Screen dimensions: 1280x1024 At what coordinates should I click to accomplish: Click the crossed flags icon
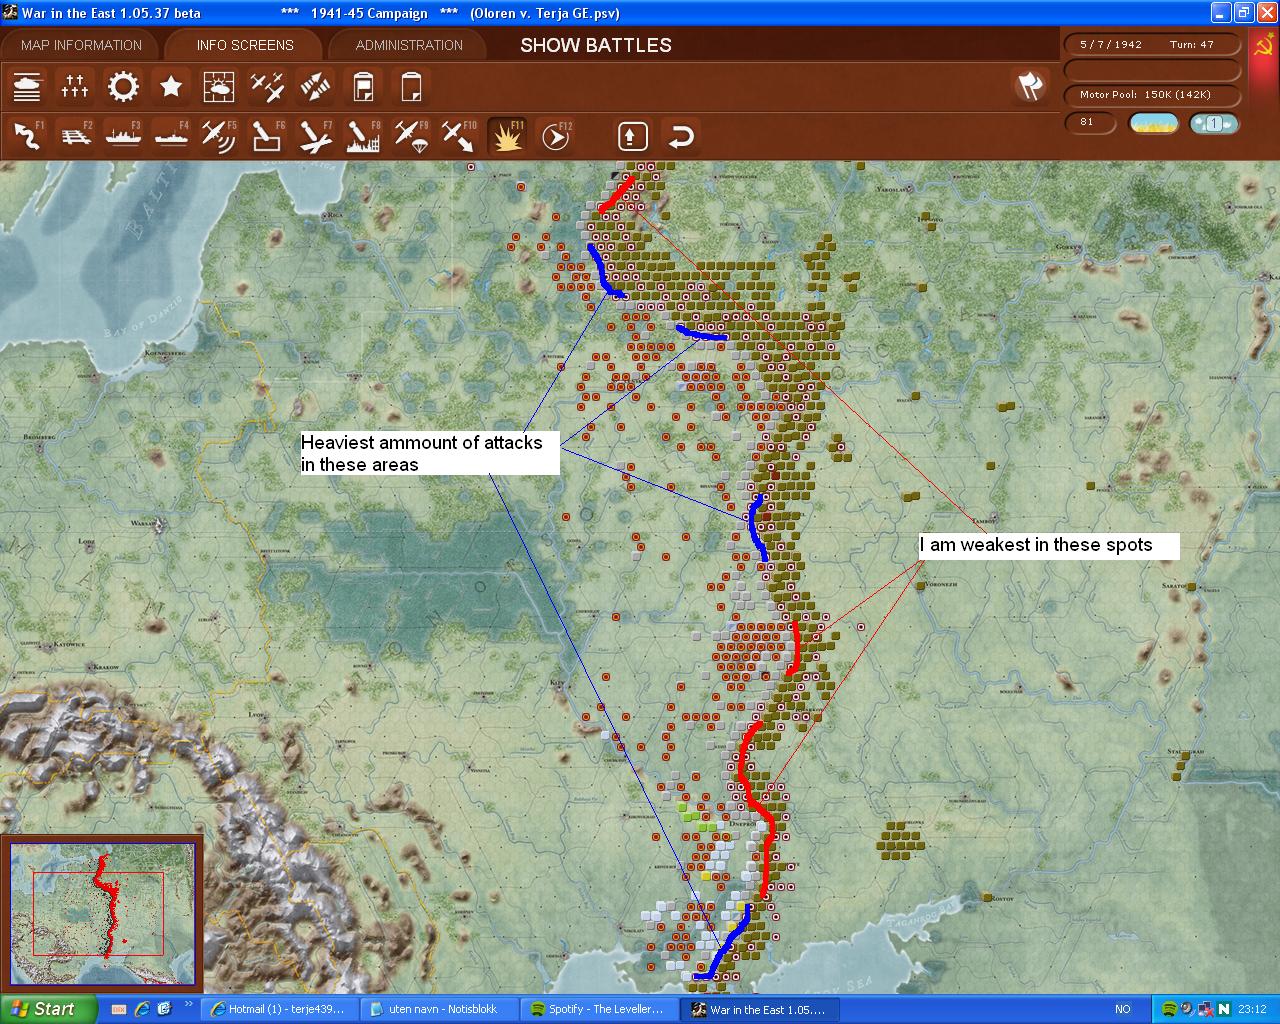[x=1030, y=86]
